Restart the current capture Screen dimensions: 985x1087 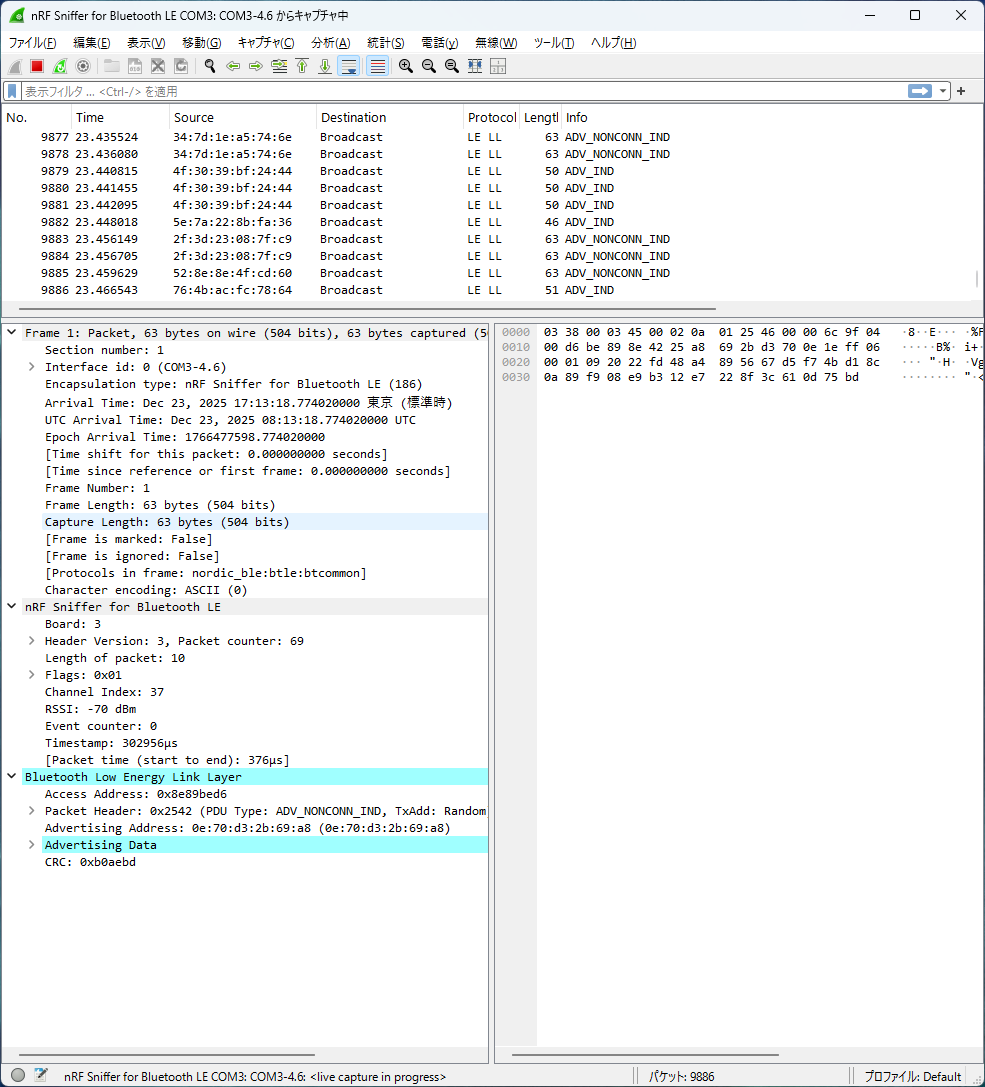pos(60,66)
